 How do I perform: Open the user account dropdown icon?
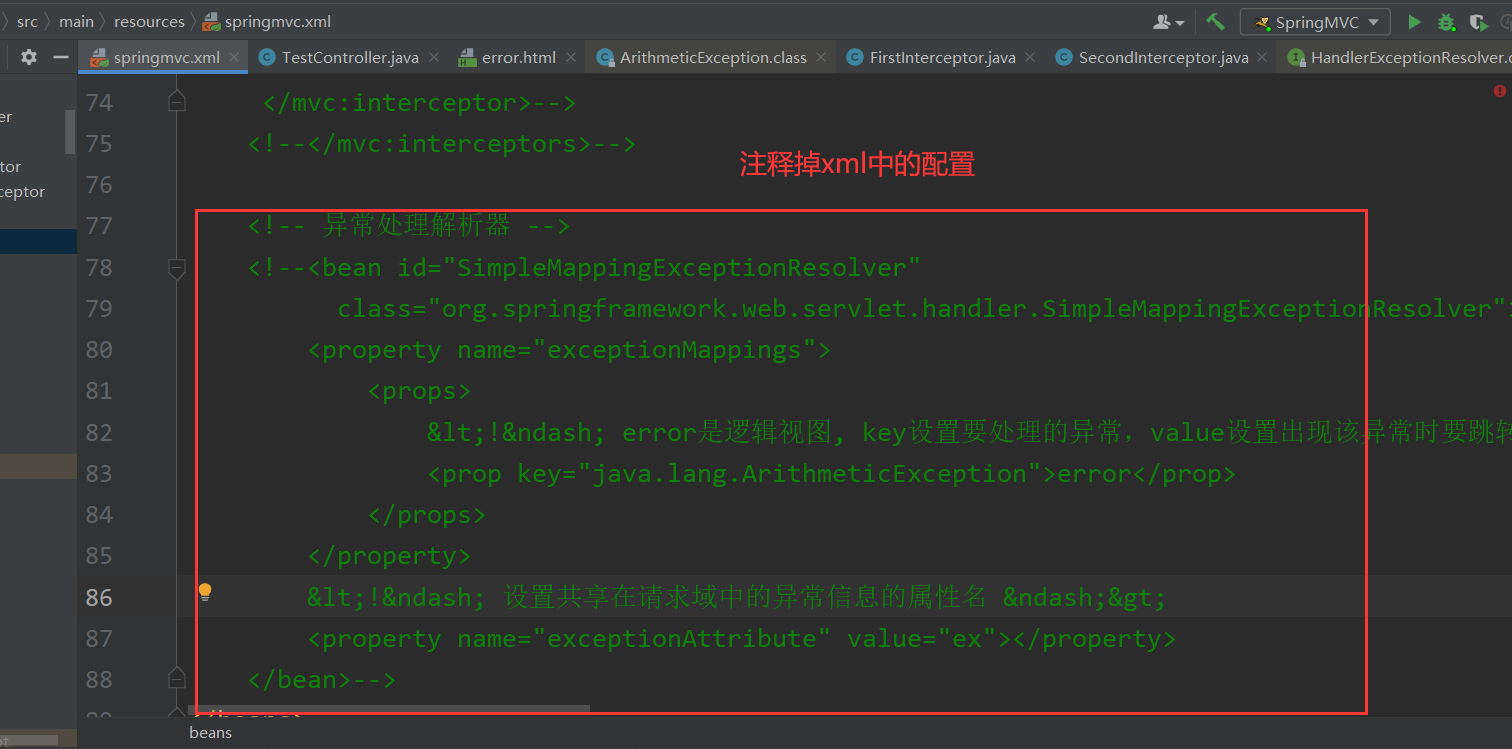pyautogui.click(x=1169, y=22)
